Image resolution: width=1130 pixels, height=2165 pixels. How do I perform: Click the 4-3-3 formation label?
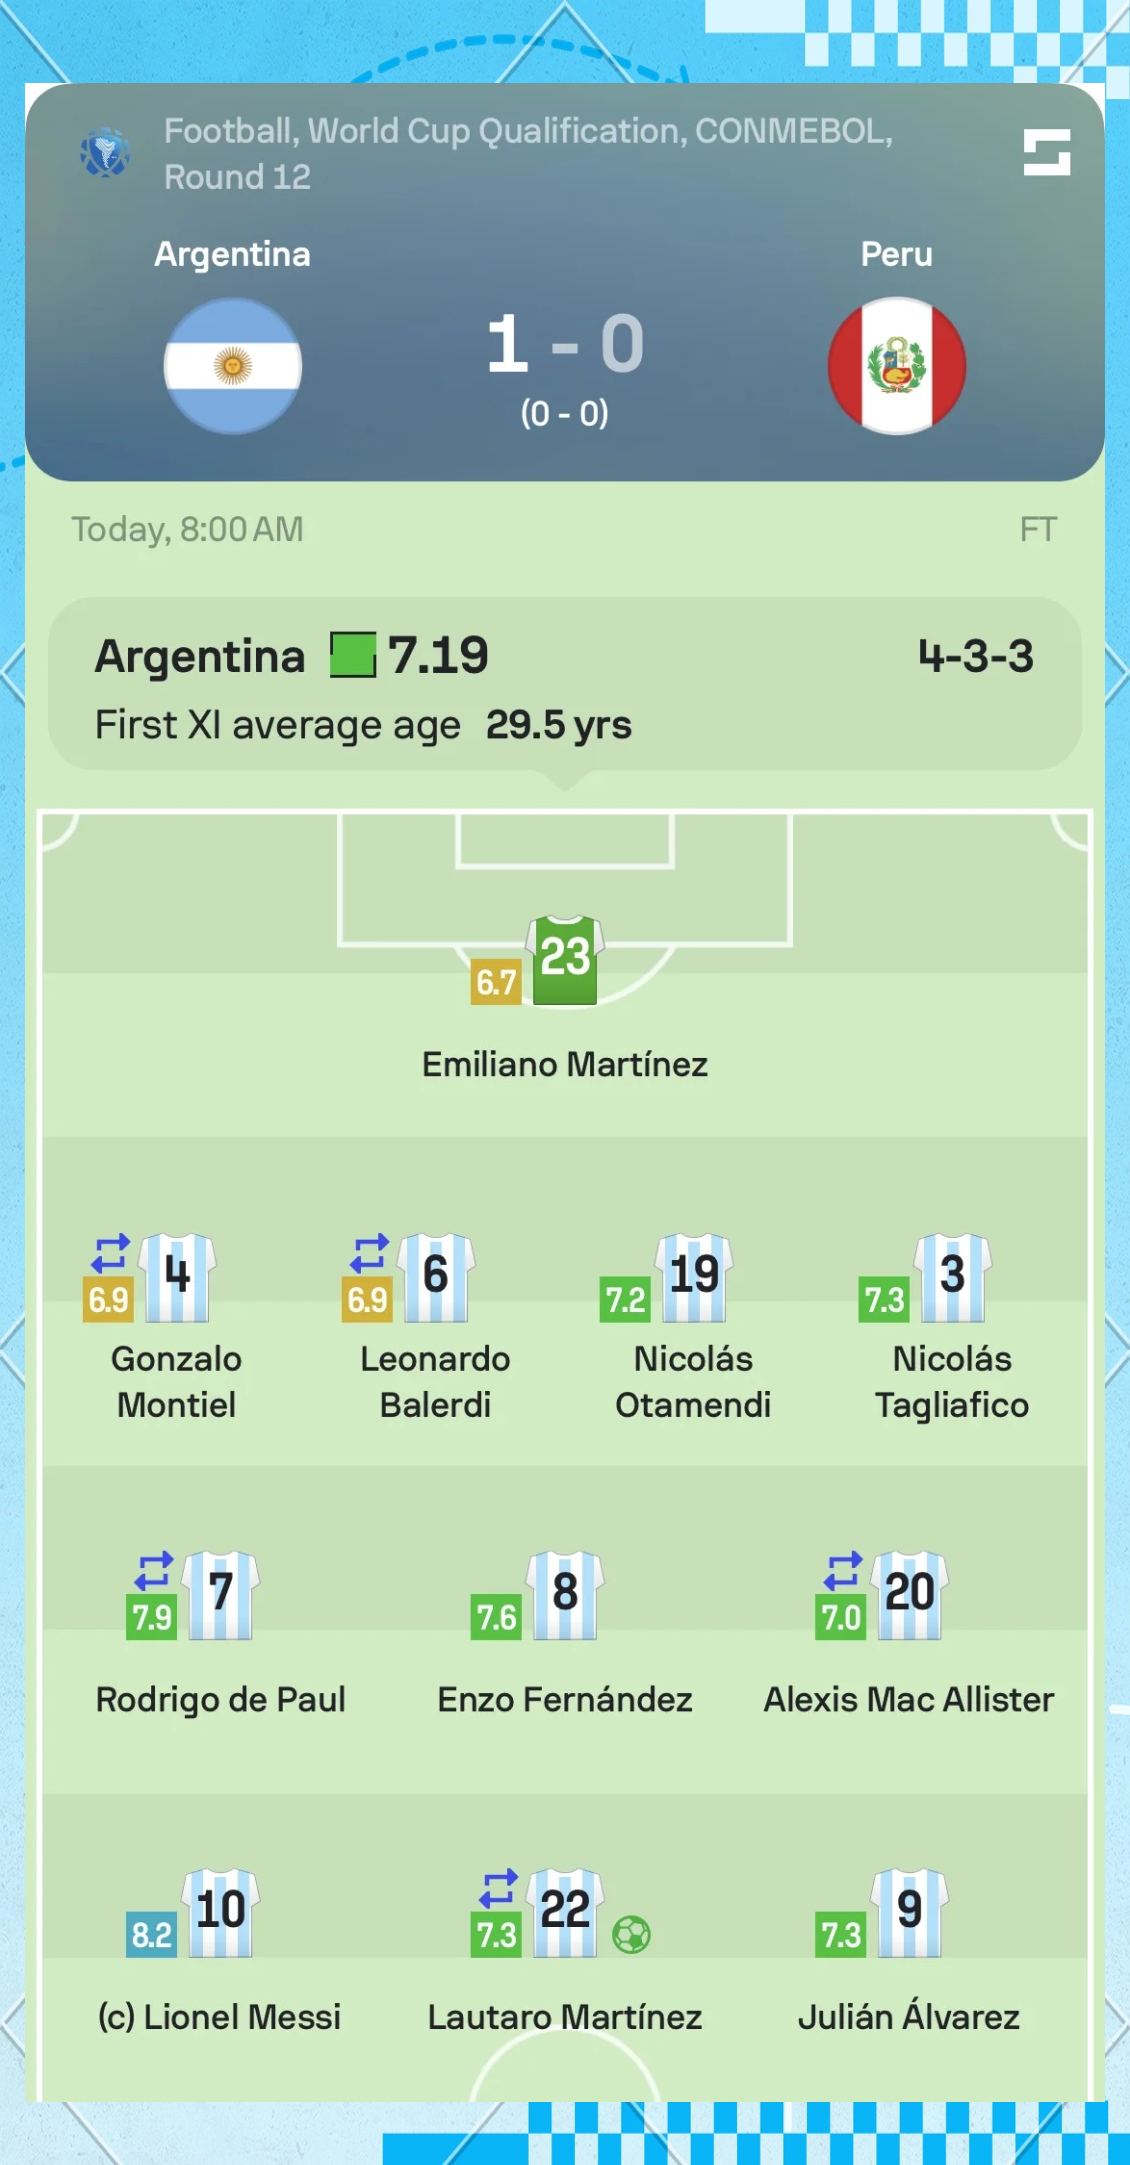pos(976,656)
